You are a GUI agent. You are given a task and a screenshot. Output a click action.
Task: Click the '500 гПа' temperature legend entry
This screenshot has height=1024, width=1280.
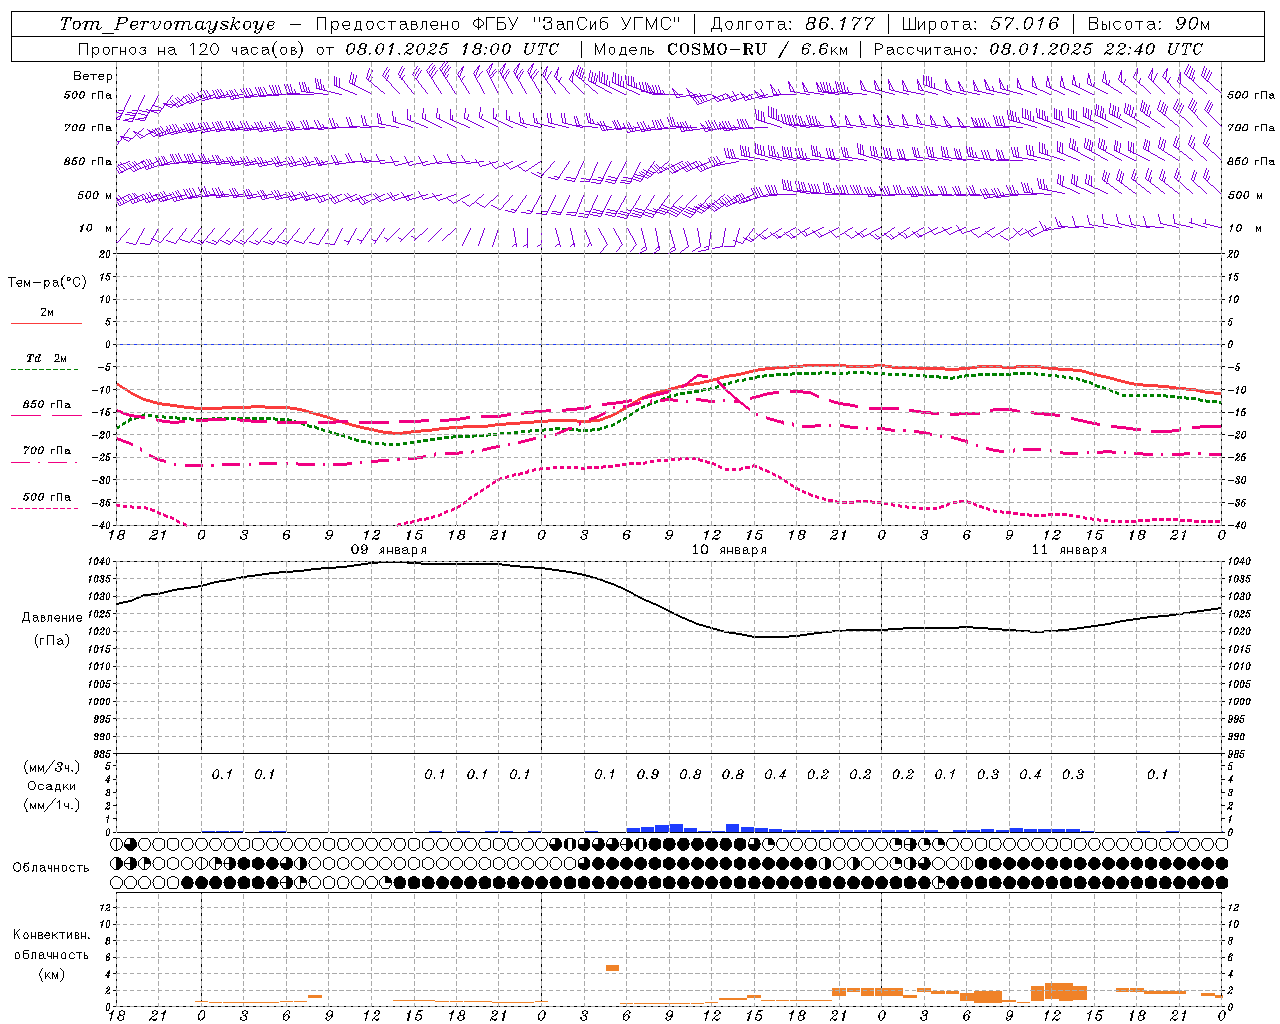46,497
